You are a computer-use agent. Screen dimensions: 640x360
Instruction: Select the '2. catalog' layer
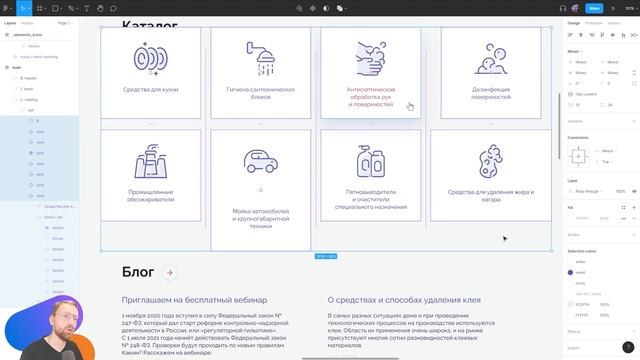(29, 100)
